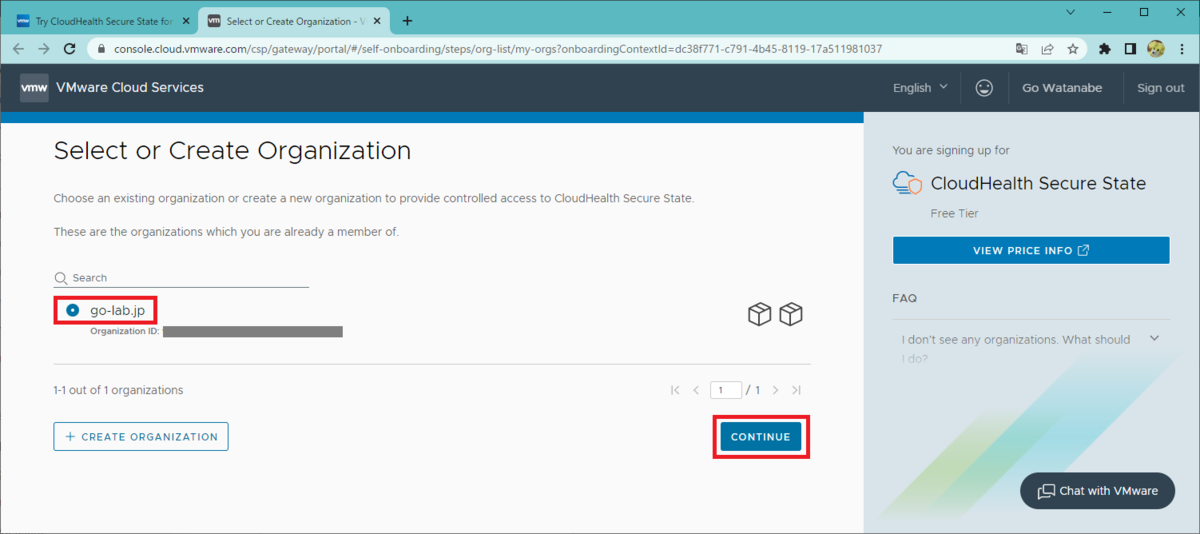
Task: Click the second service cube icon
Action: point(792,314)
